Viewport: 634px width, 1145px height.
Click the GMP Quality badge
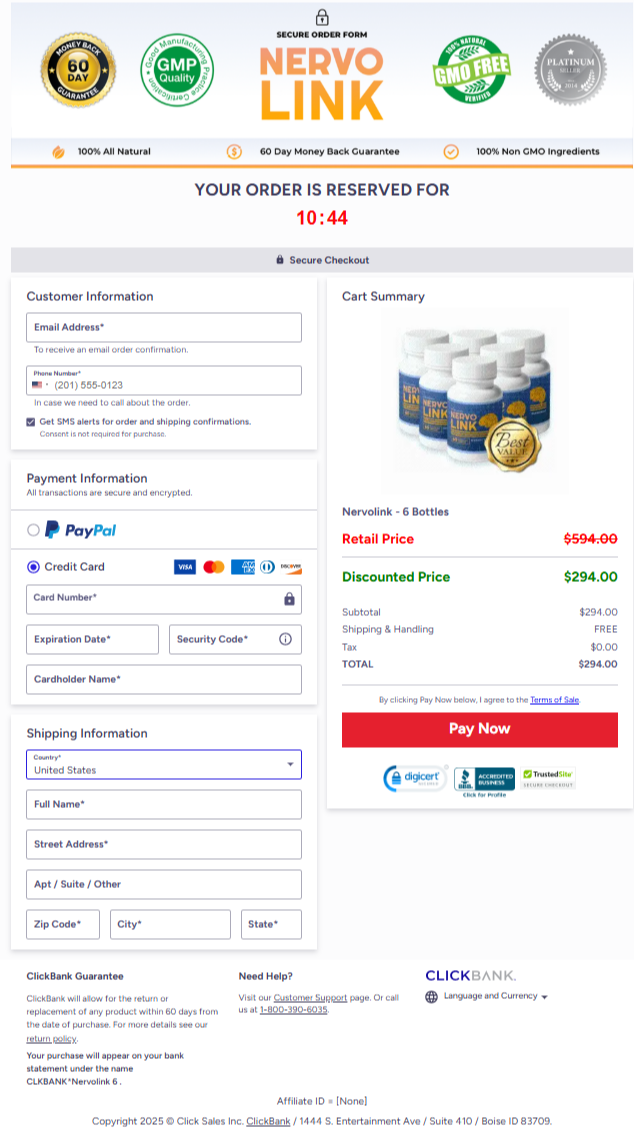point(177,72)
